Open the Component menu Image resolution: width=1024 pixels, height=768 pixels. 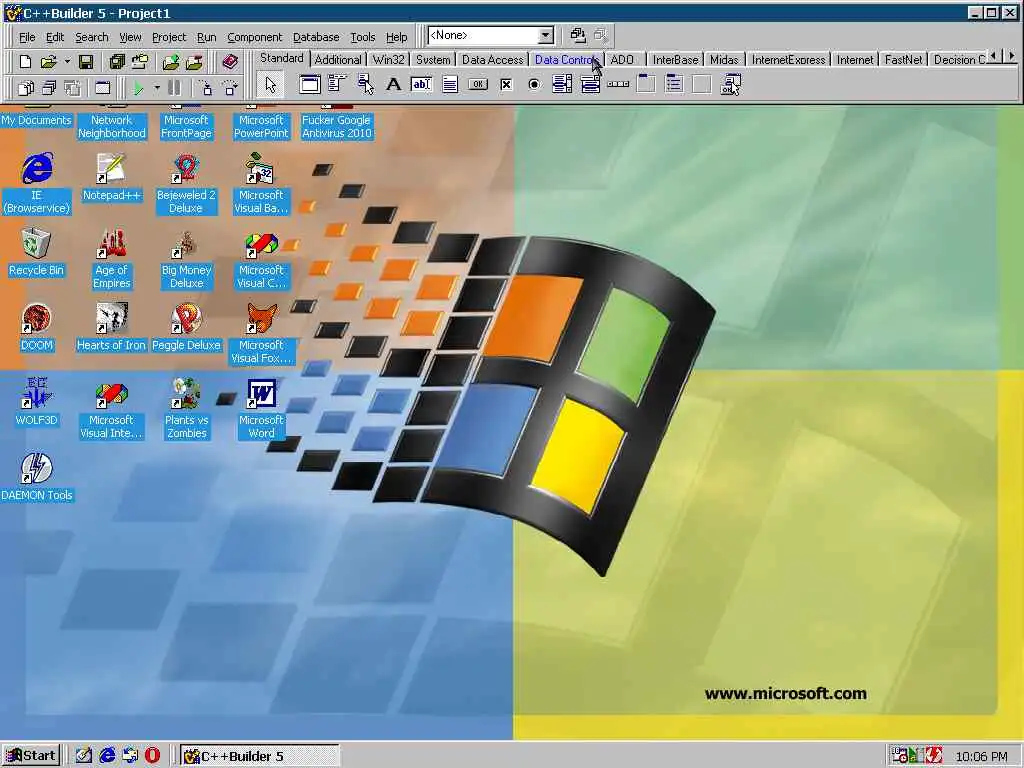(x=255, y=37)
